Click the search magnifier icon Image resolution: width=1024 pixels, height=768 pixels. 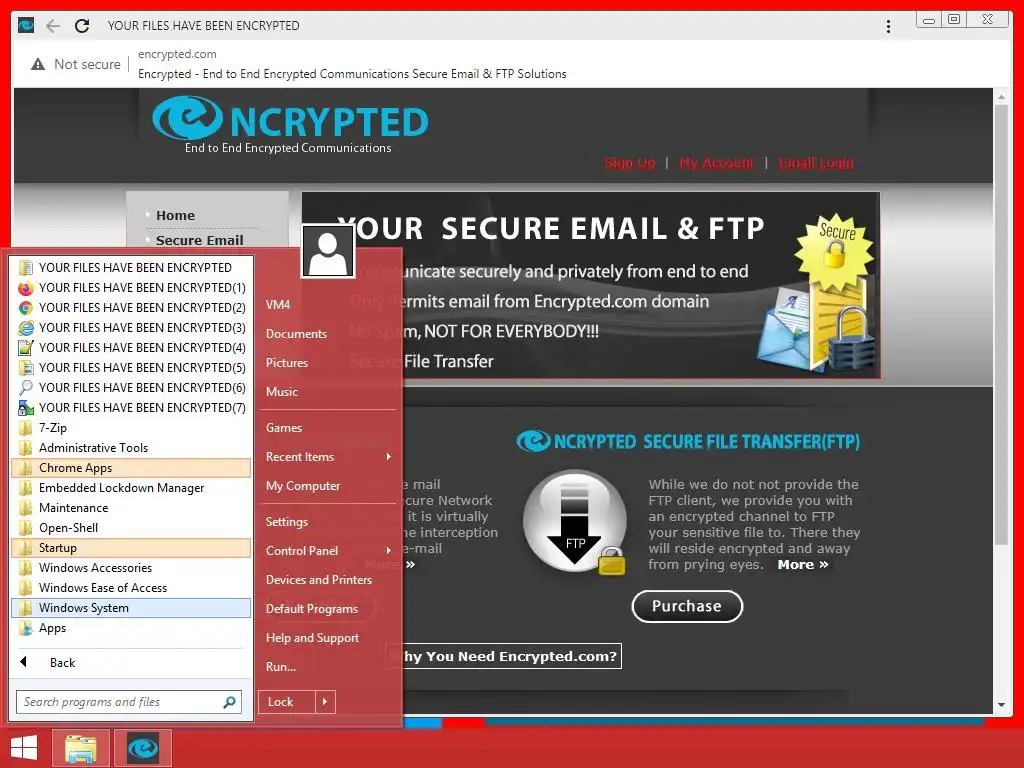pos(229,702)
